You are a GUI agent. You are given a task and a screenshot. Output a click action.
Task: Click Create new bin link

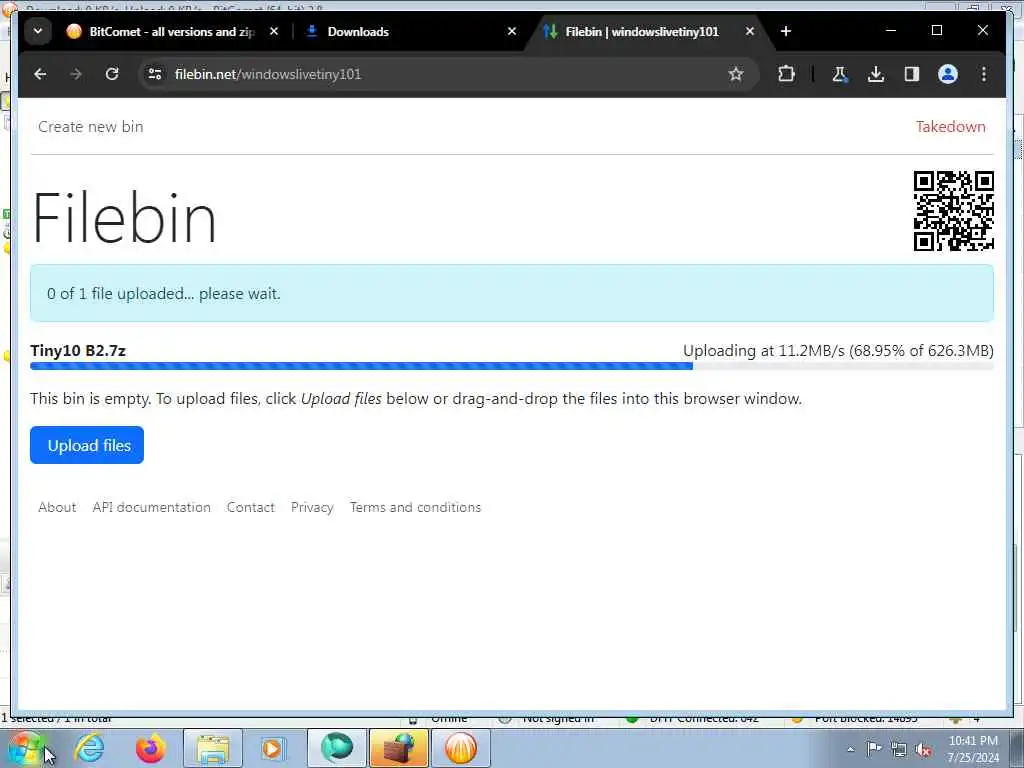(91, 127)
